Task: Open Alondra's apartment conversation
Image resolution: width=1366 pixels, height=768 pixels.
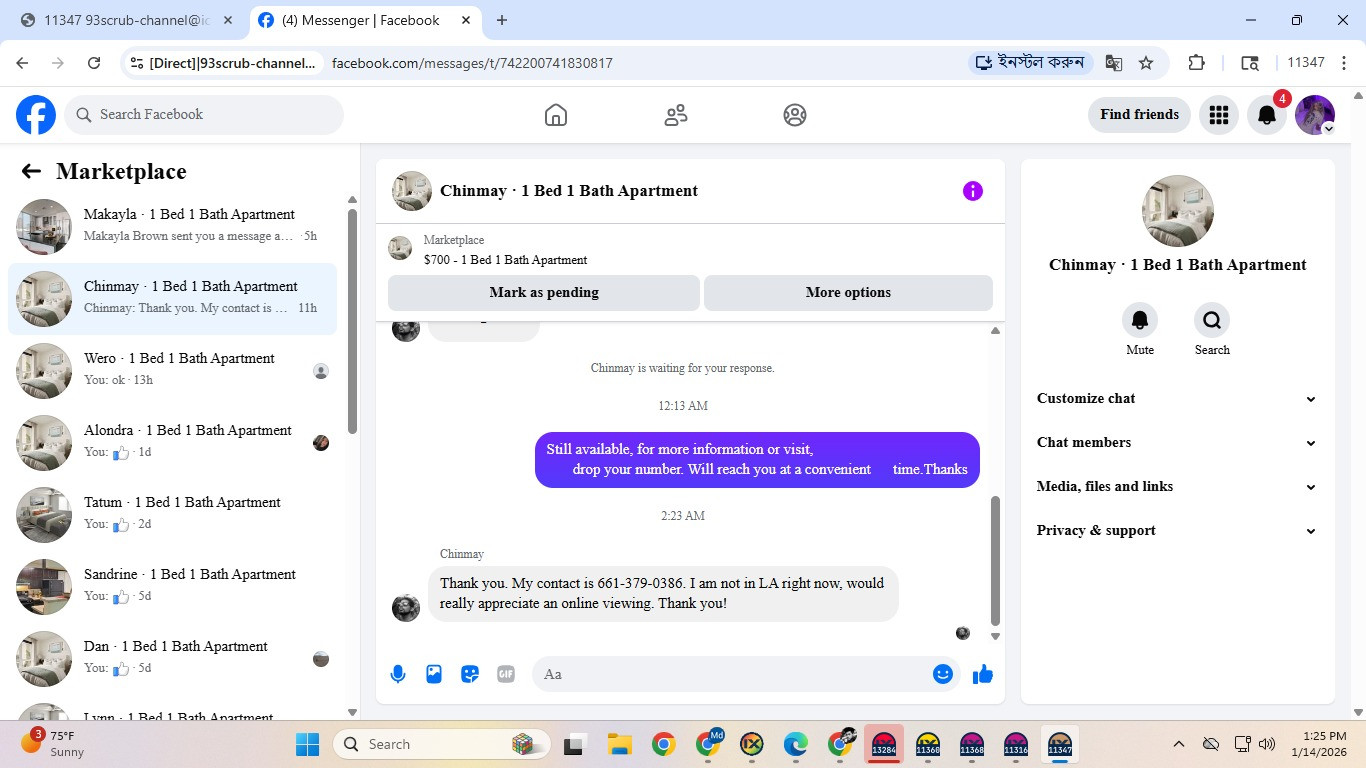Action: point(172,443)
